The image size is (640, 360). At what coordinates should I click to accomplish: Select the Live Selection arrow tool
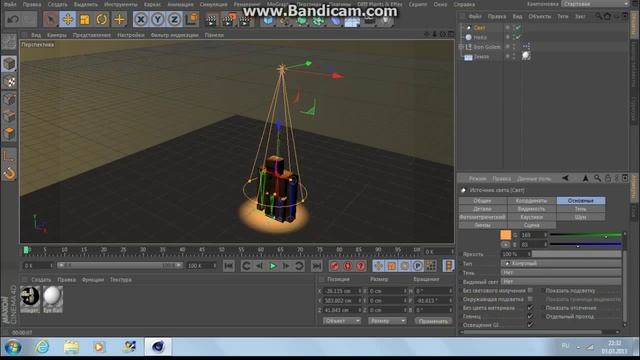[x=51, y=20]
